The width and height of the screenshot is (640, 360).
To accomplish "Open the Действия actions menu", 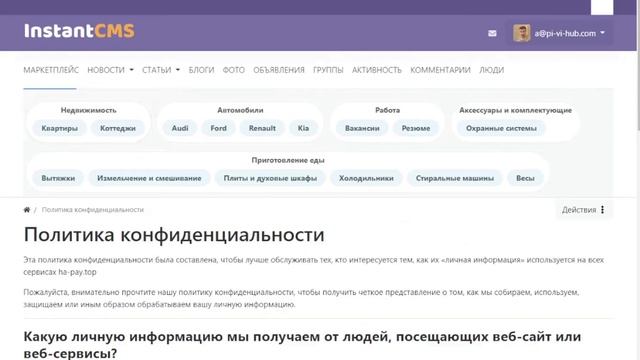I will coord(583,210).
